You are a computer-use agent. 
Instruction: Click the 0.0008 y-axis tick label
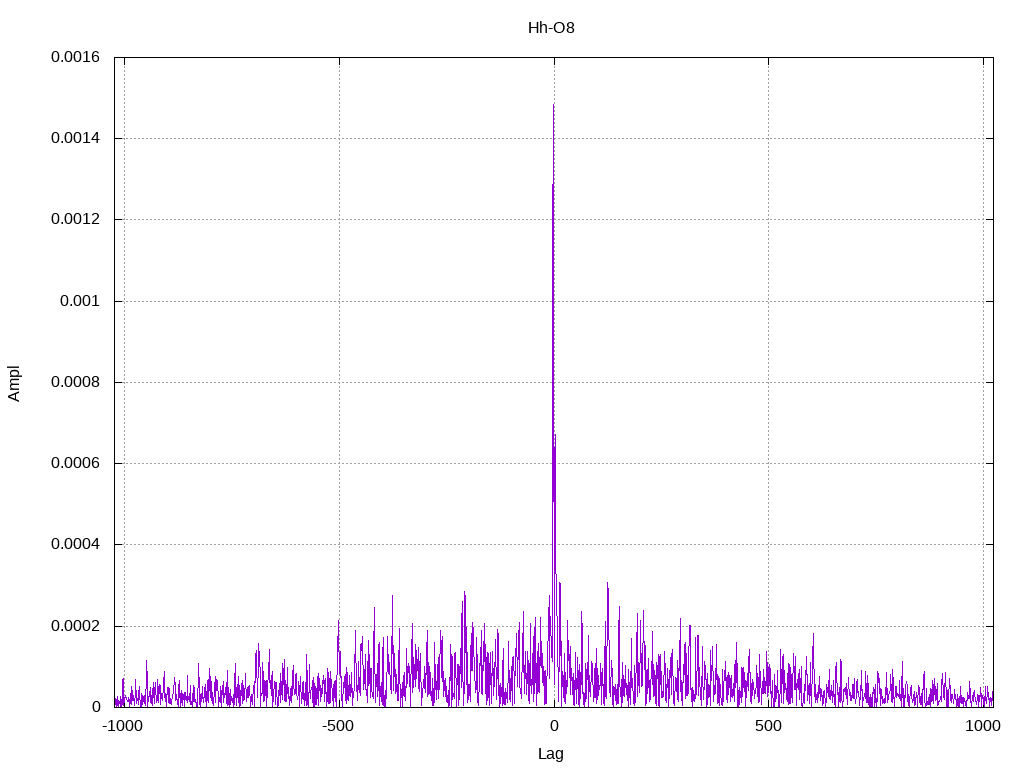tap(75, 382)
